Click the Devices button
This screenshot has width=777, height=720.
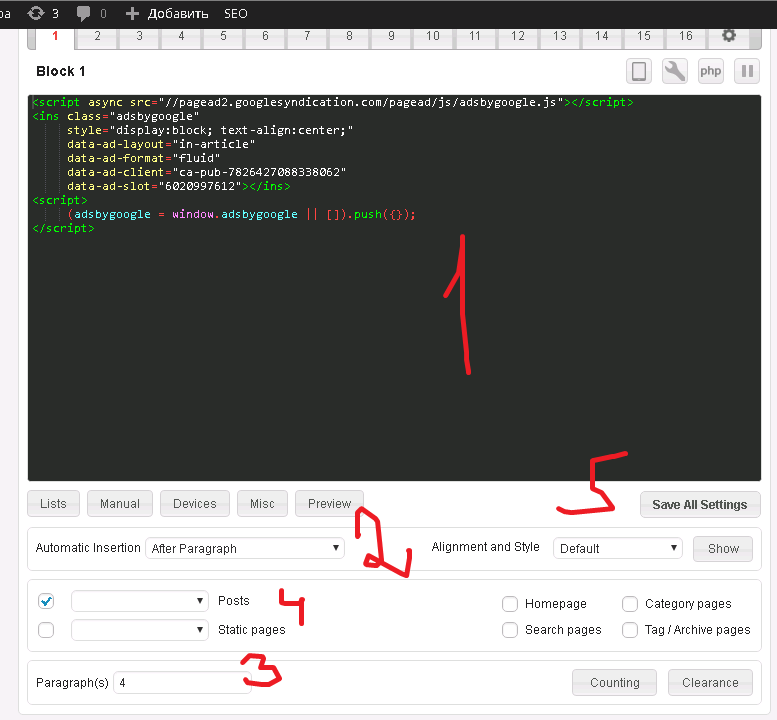(x=195, y=504)
